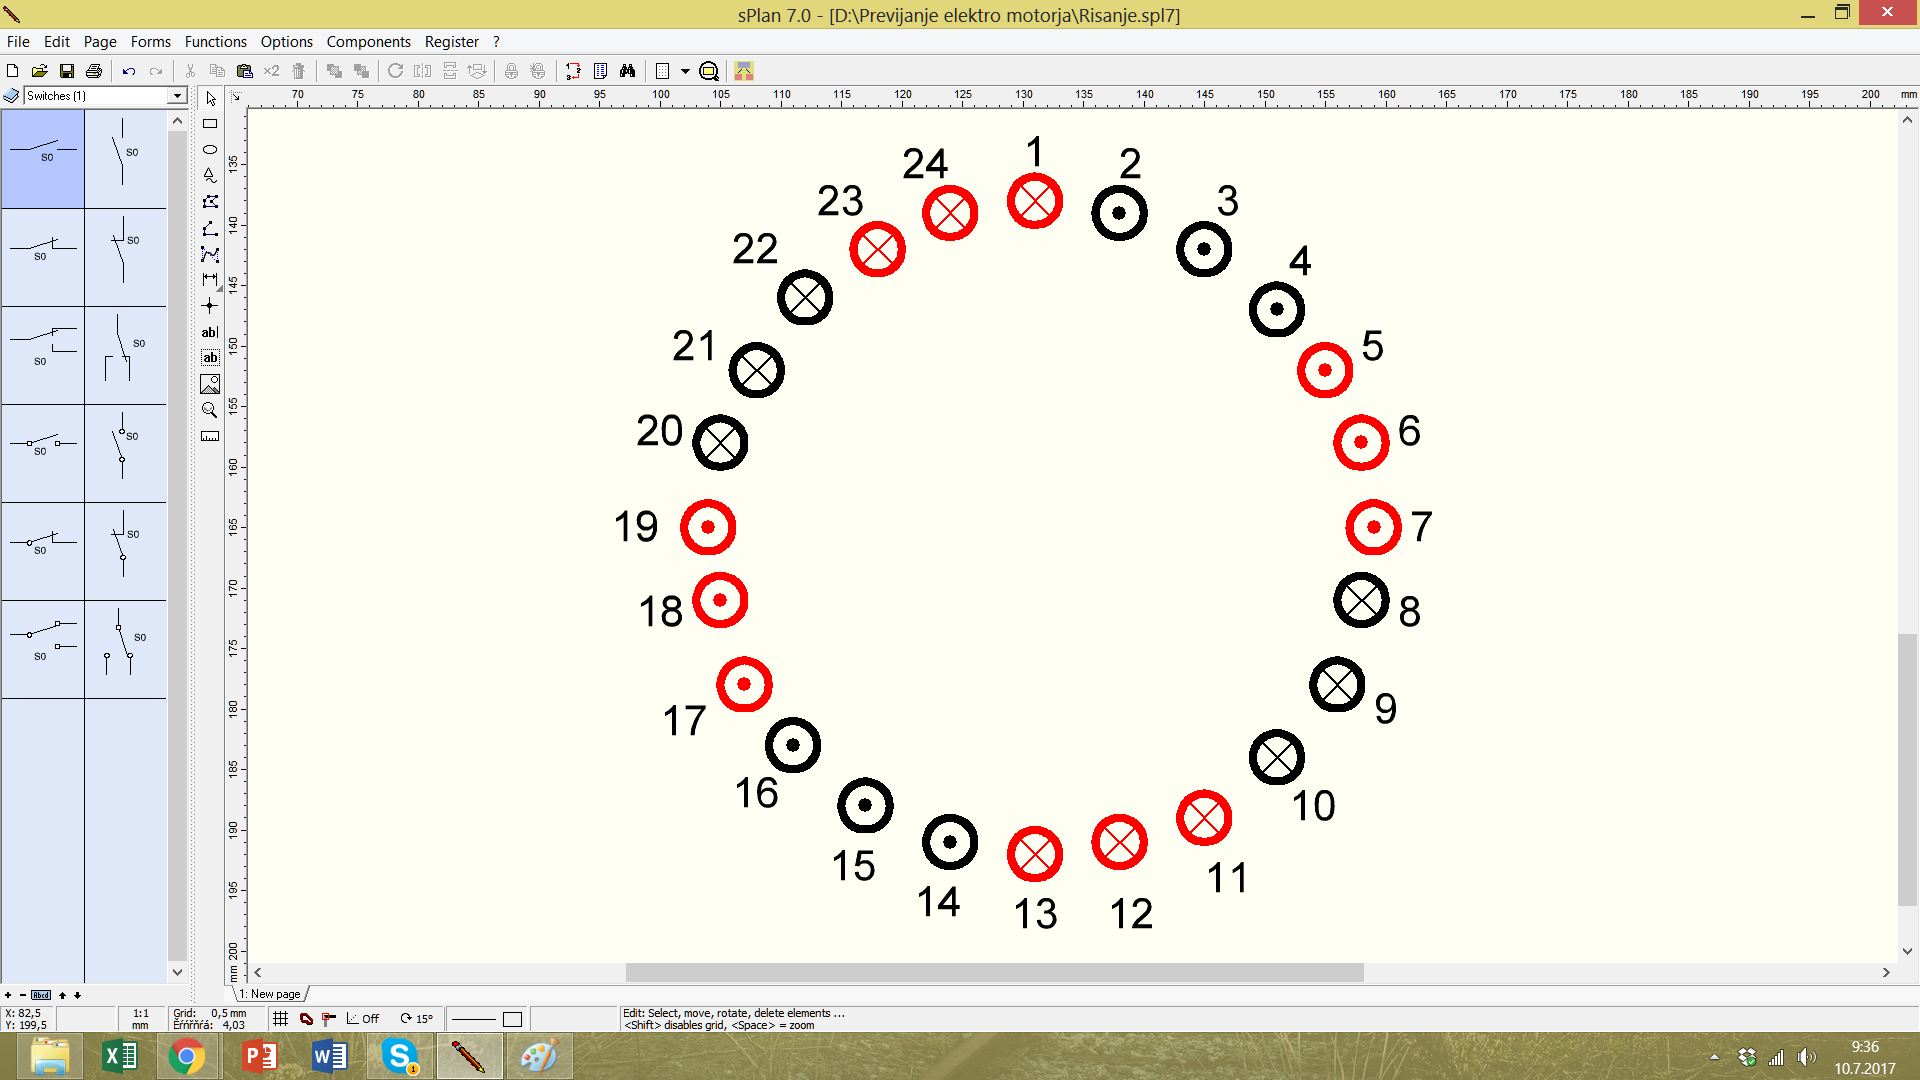Image resolution: width=1920 pixels, height=1080 pixels.
Task: Select the magnifier zoom tool
Action: 210,410
